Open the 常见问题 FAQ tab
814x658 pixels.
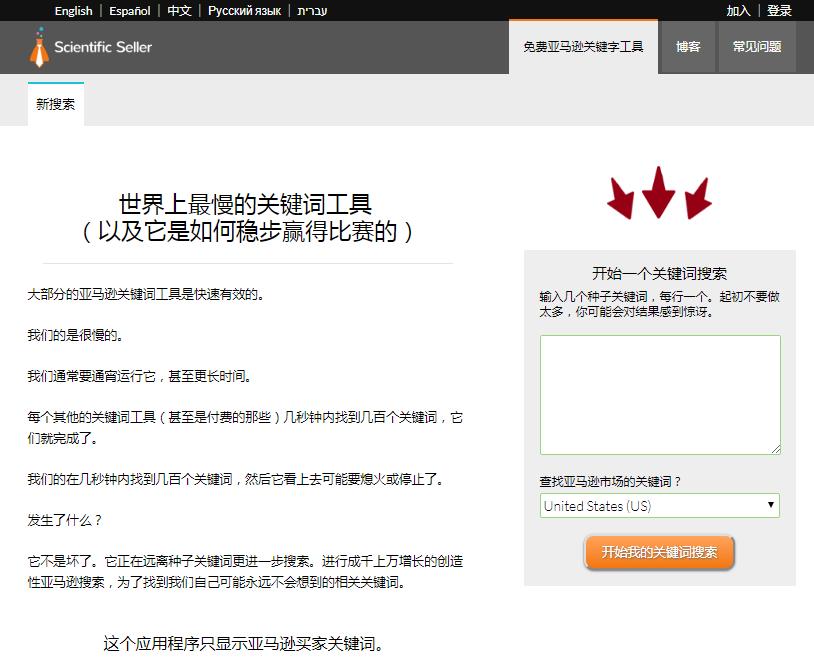point(757,47)
